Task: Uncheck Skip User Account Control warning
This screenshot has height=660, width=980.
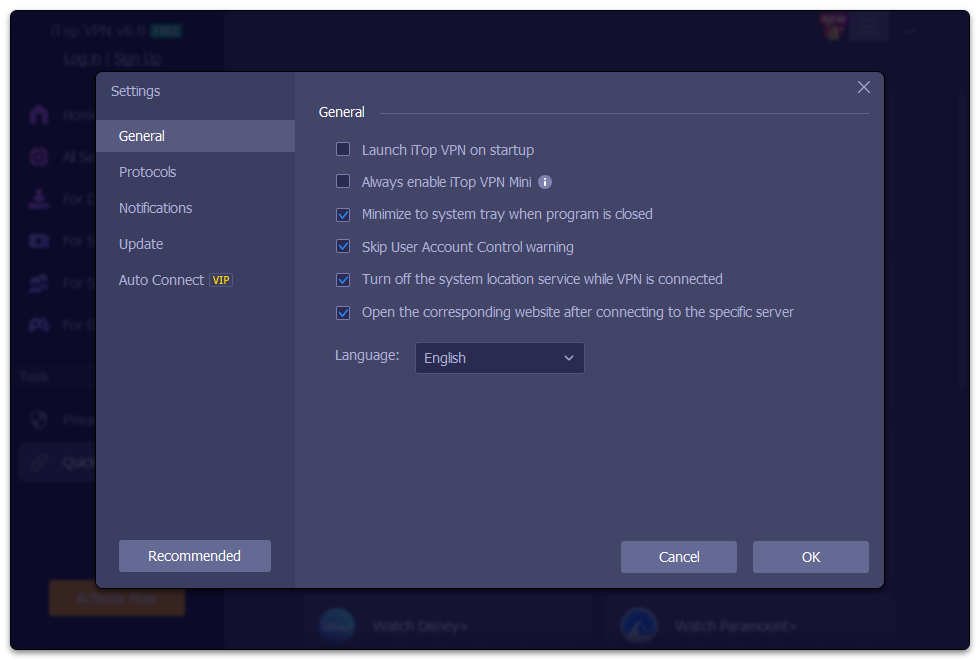Action: coord(343,246)
